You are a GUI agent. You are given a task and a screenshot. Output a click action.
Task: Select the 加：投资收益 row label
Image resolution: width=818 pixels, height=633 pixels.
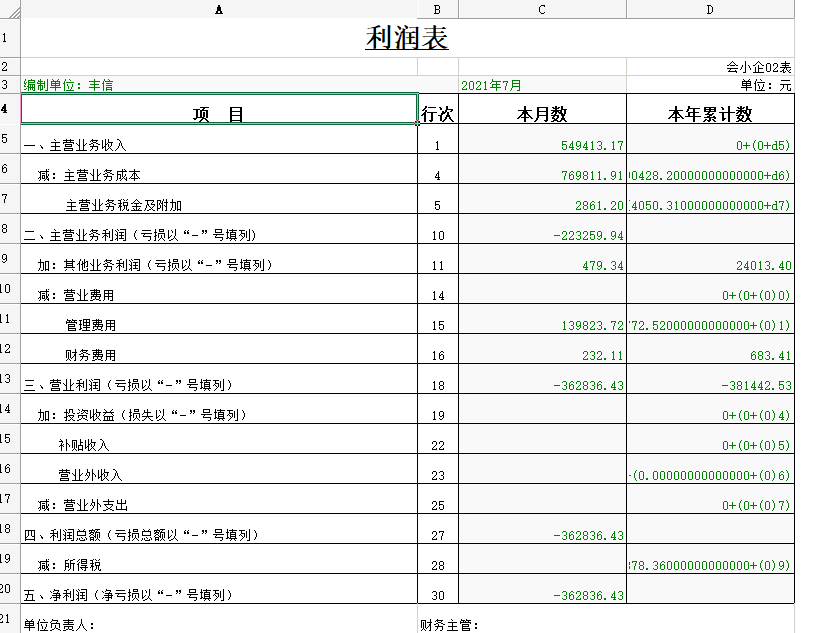[219, 409]
